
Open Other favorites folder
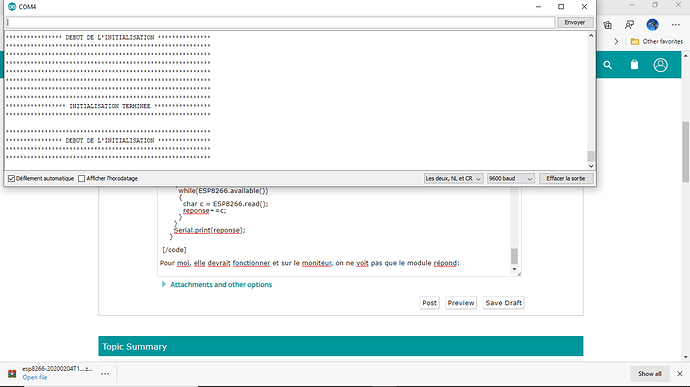pos(657,41)
